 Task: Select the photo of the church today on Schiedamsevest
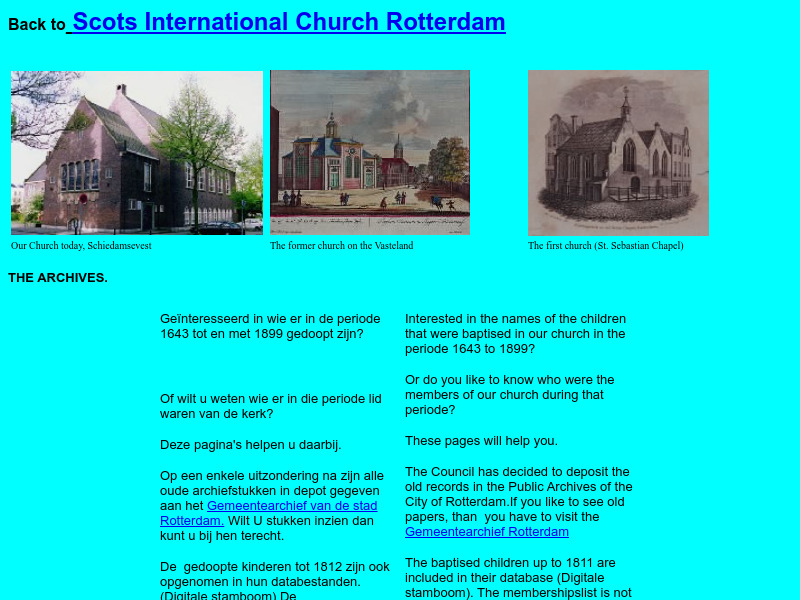tap(137, 153)
